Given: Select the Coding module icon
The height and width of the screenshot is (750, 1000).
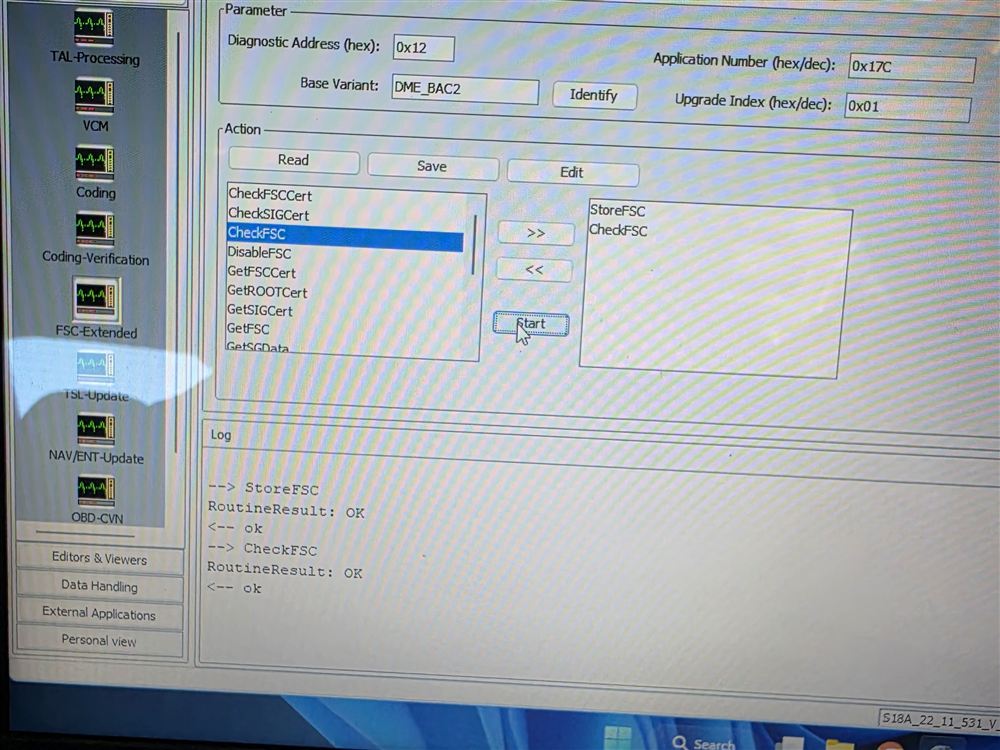Looking at the screenshot, I should pyautogui.click(x=94, y=163).
